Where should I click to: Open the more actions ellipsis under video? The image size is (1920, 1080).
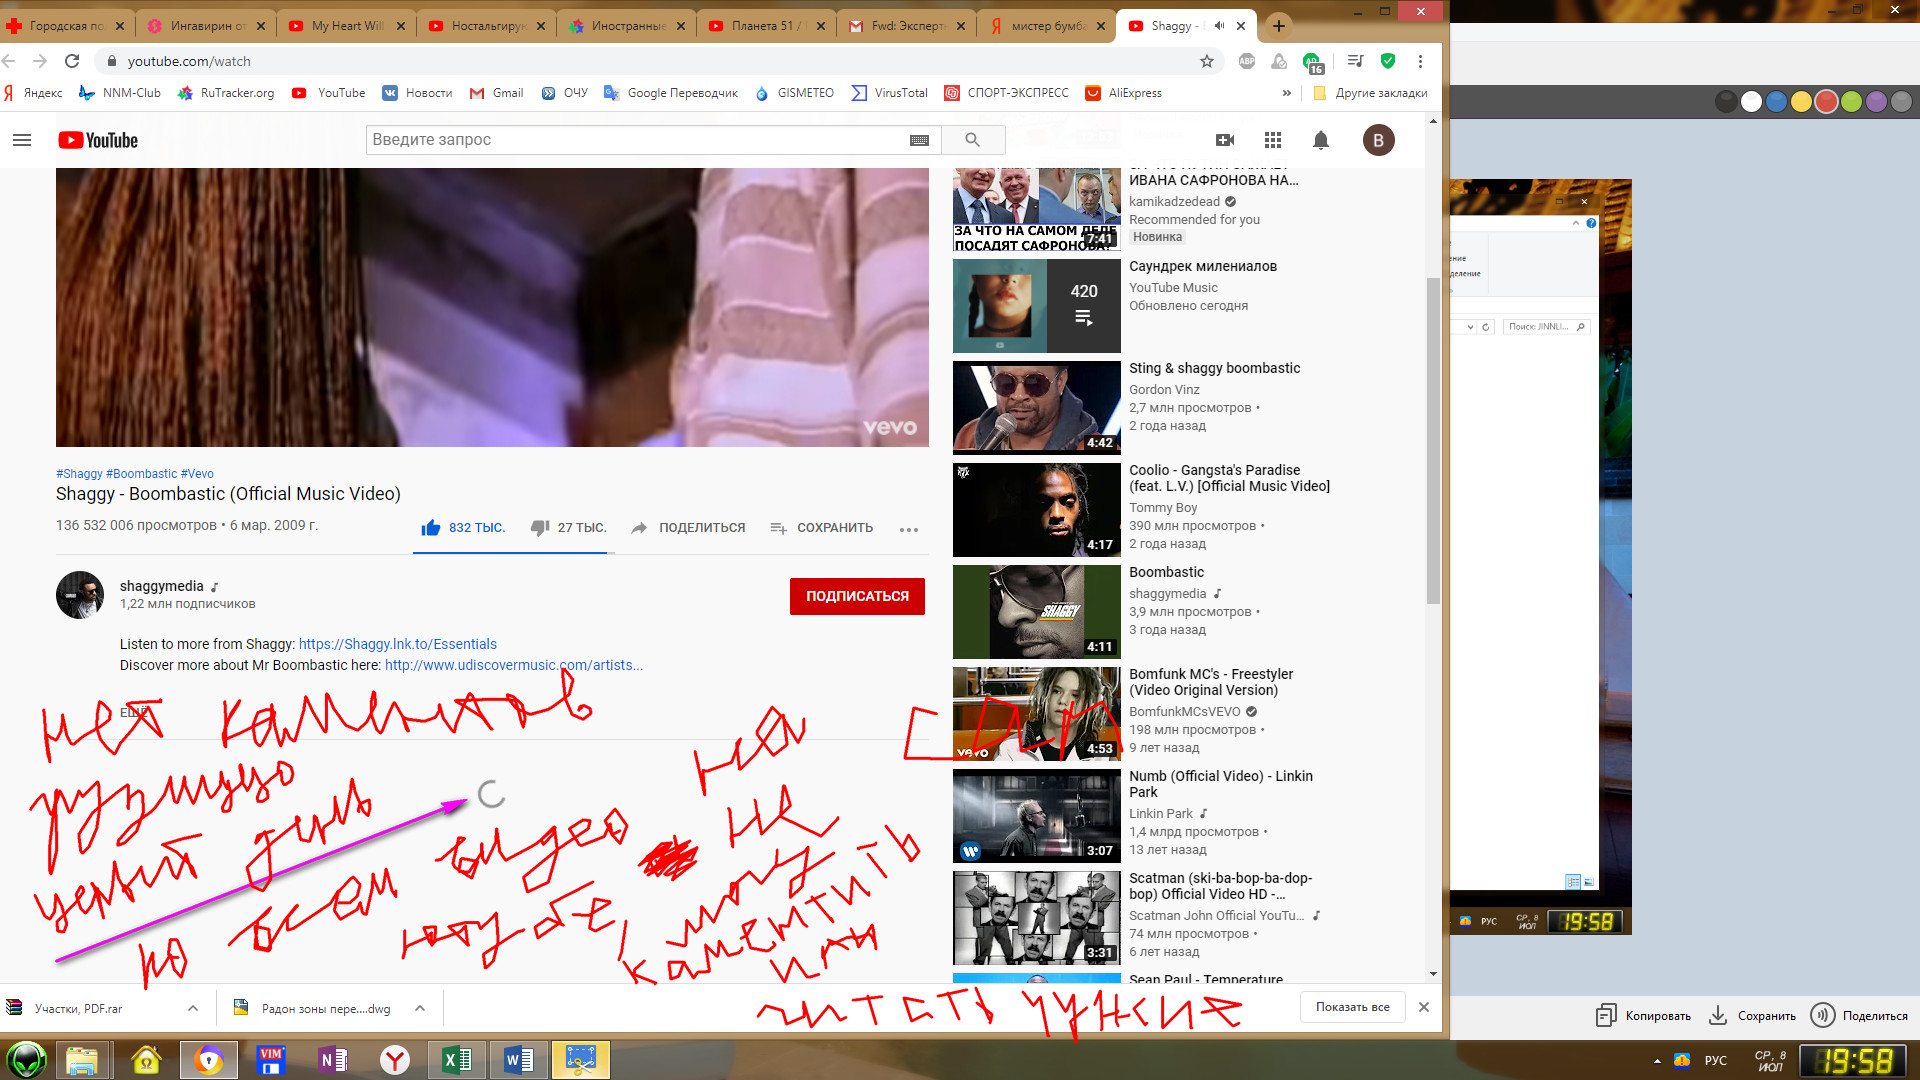[x=908, y=529]
